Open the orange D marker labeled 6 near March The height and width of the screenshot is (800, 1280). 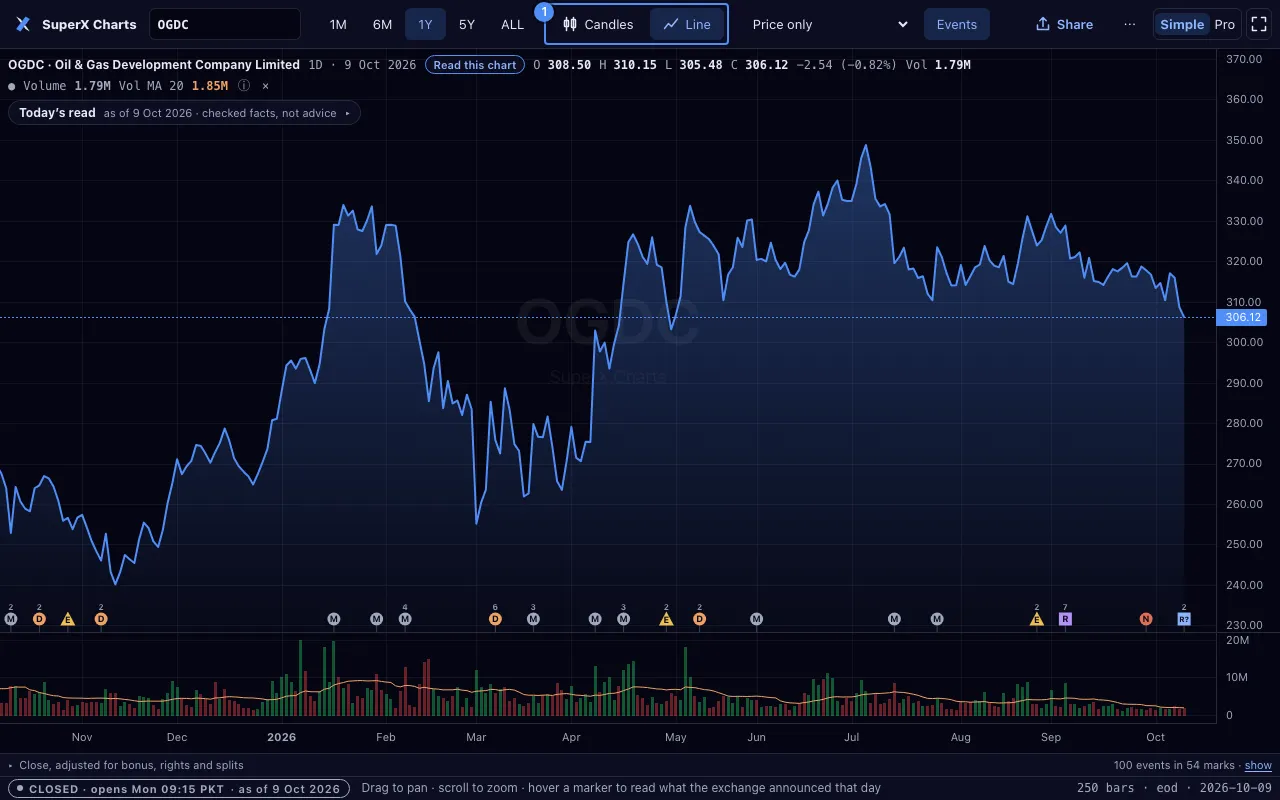[x=495, y=619]
